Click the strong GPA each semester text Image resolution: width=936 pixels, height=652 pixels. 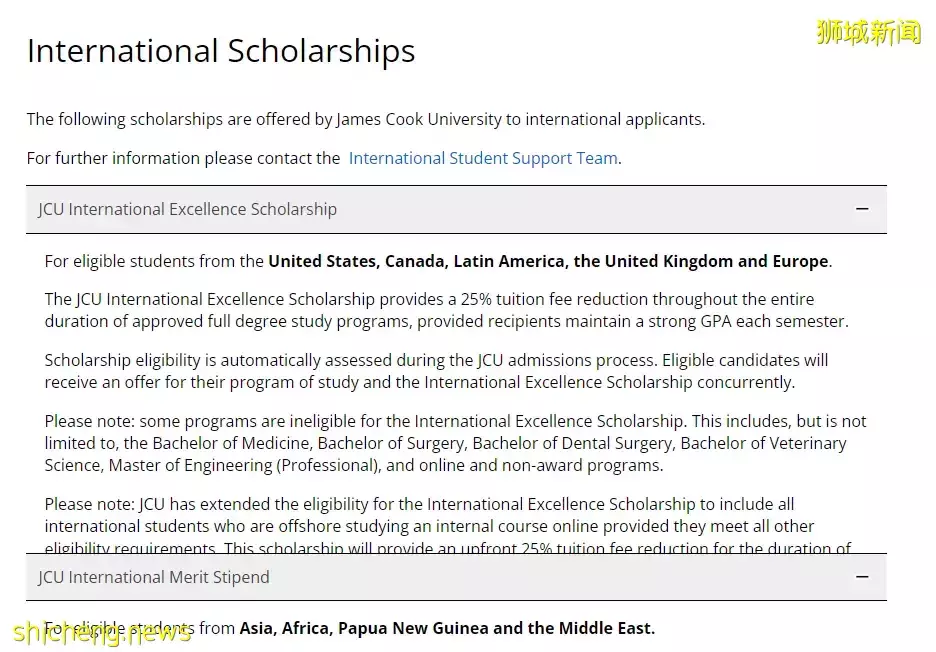pyautogui.click(x=747, y=322)
